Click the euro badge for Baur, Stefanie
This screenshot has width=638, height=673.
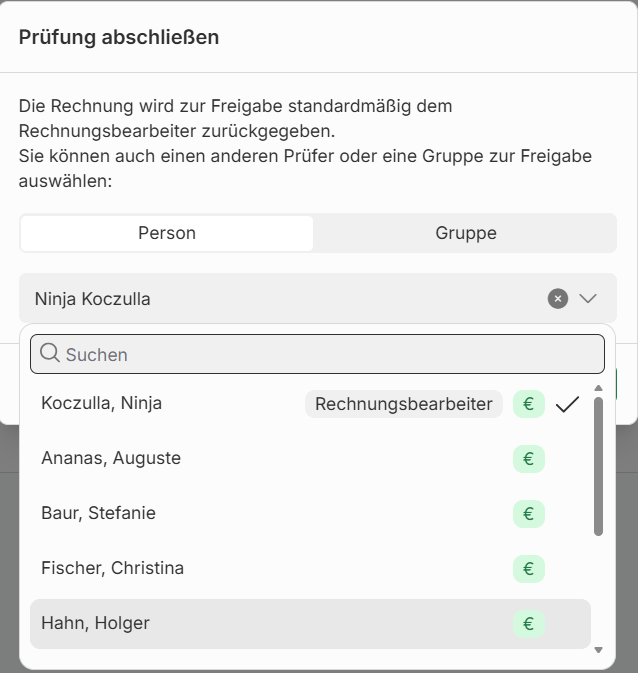pyautogui.click(x=529, y=514)
